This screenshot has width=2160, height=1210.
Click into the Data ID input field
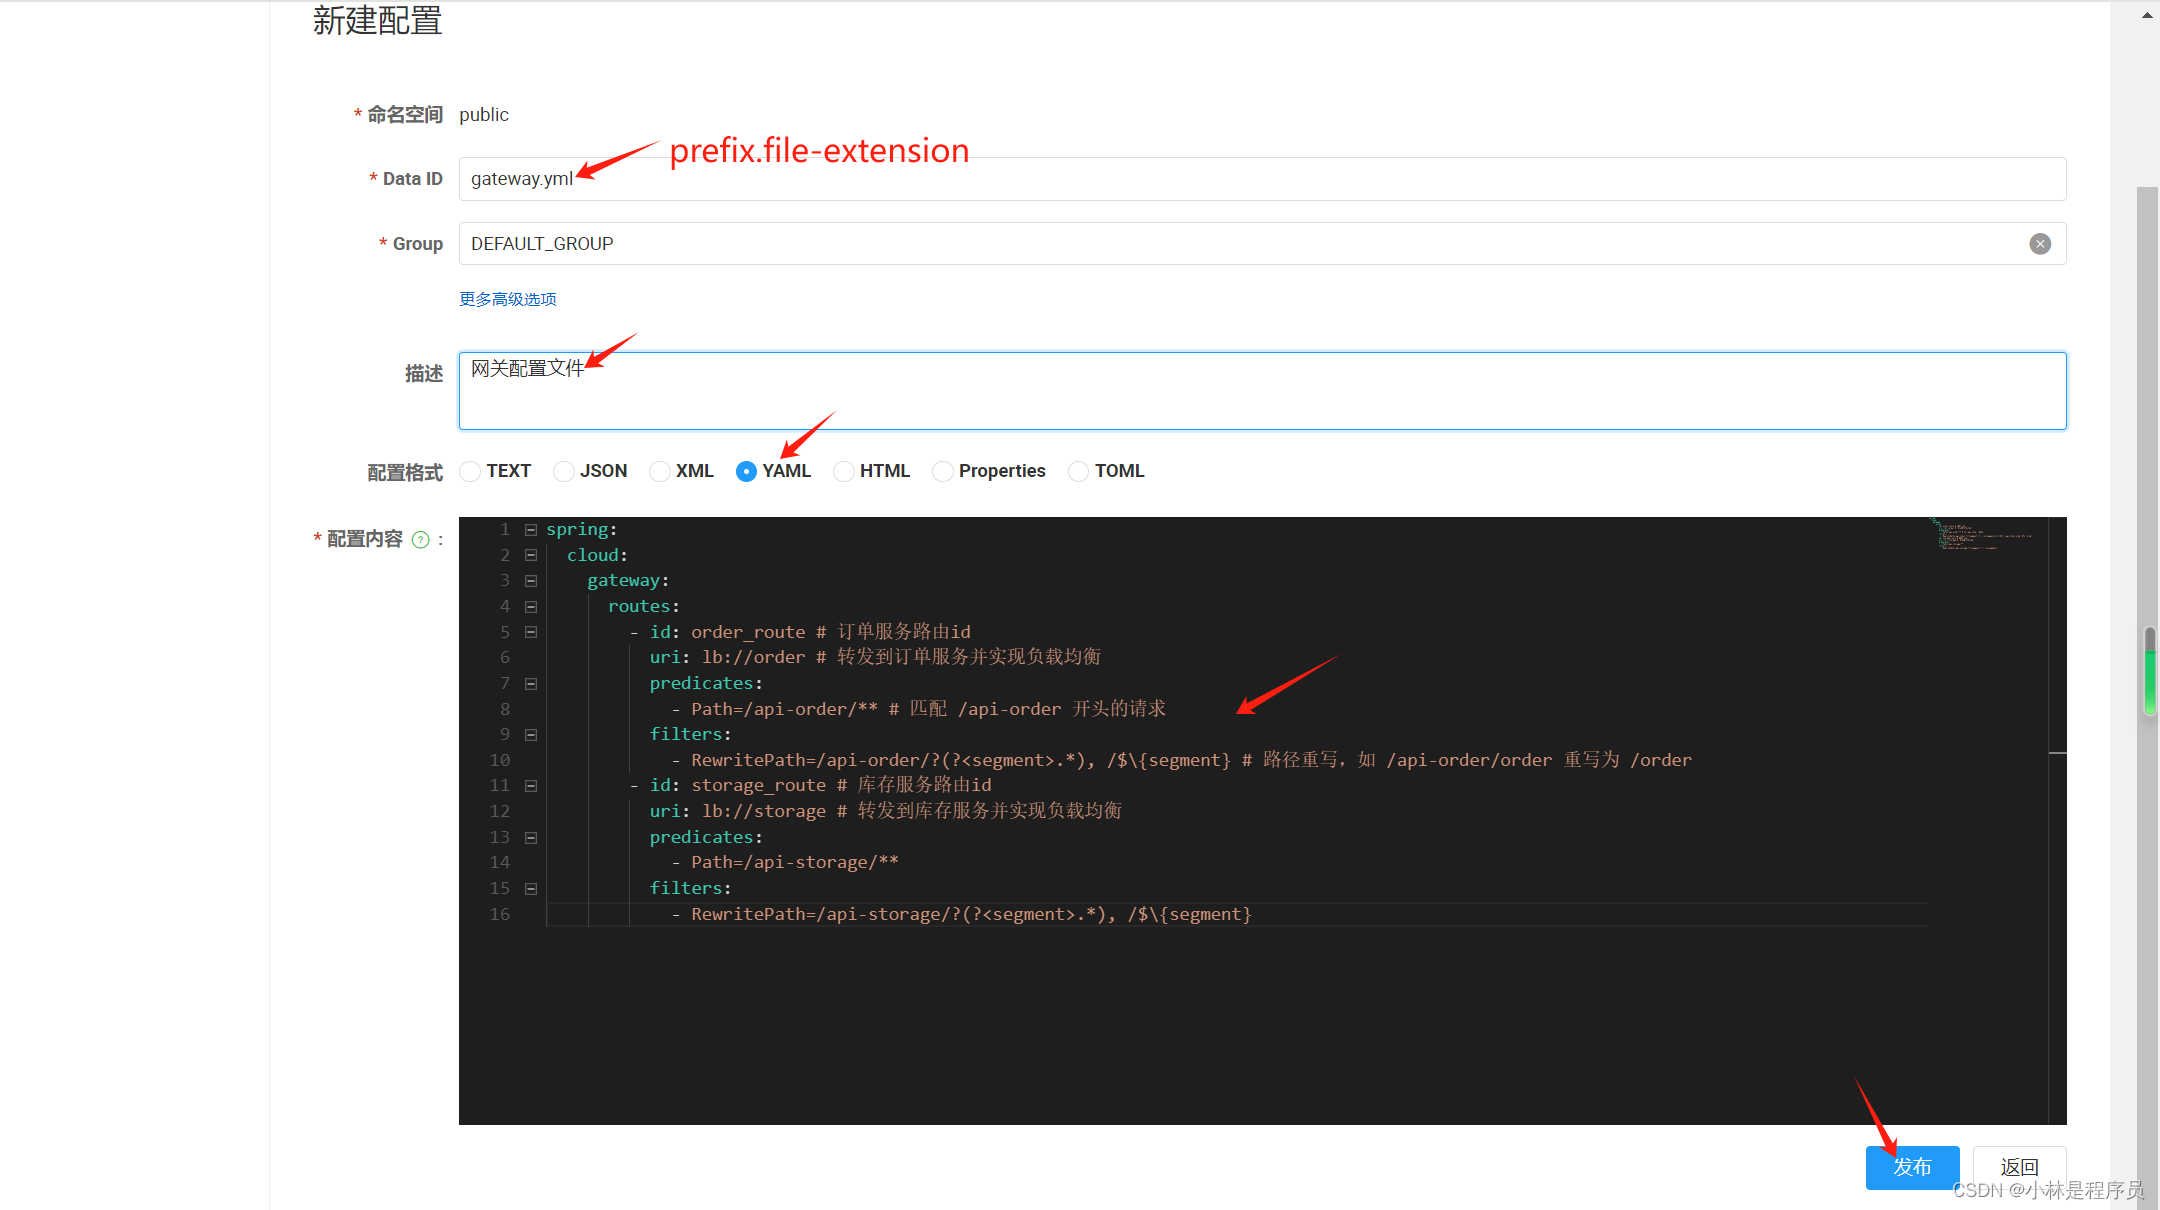[1262, 179]
